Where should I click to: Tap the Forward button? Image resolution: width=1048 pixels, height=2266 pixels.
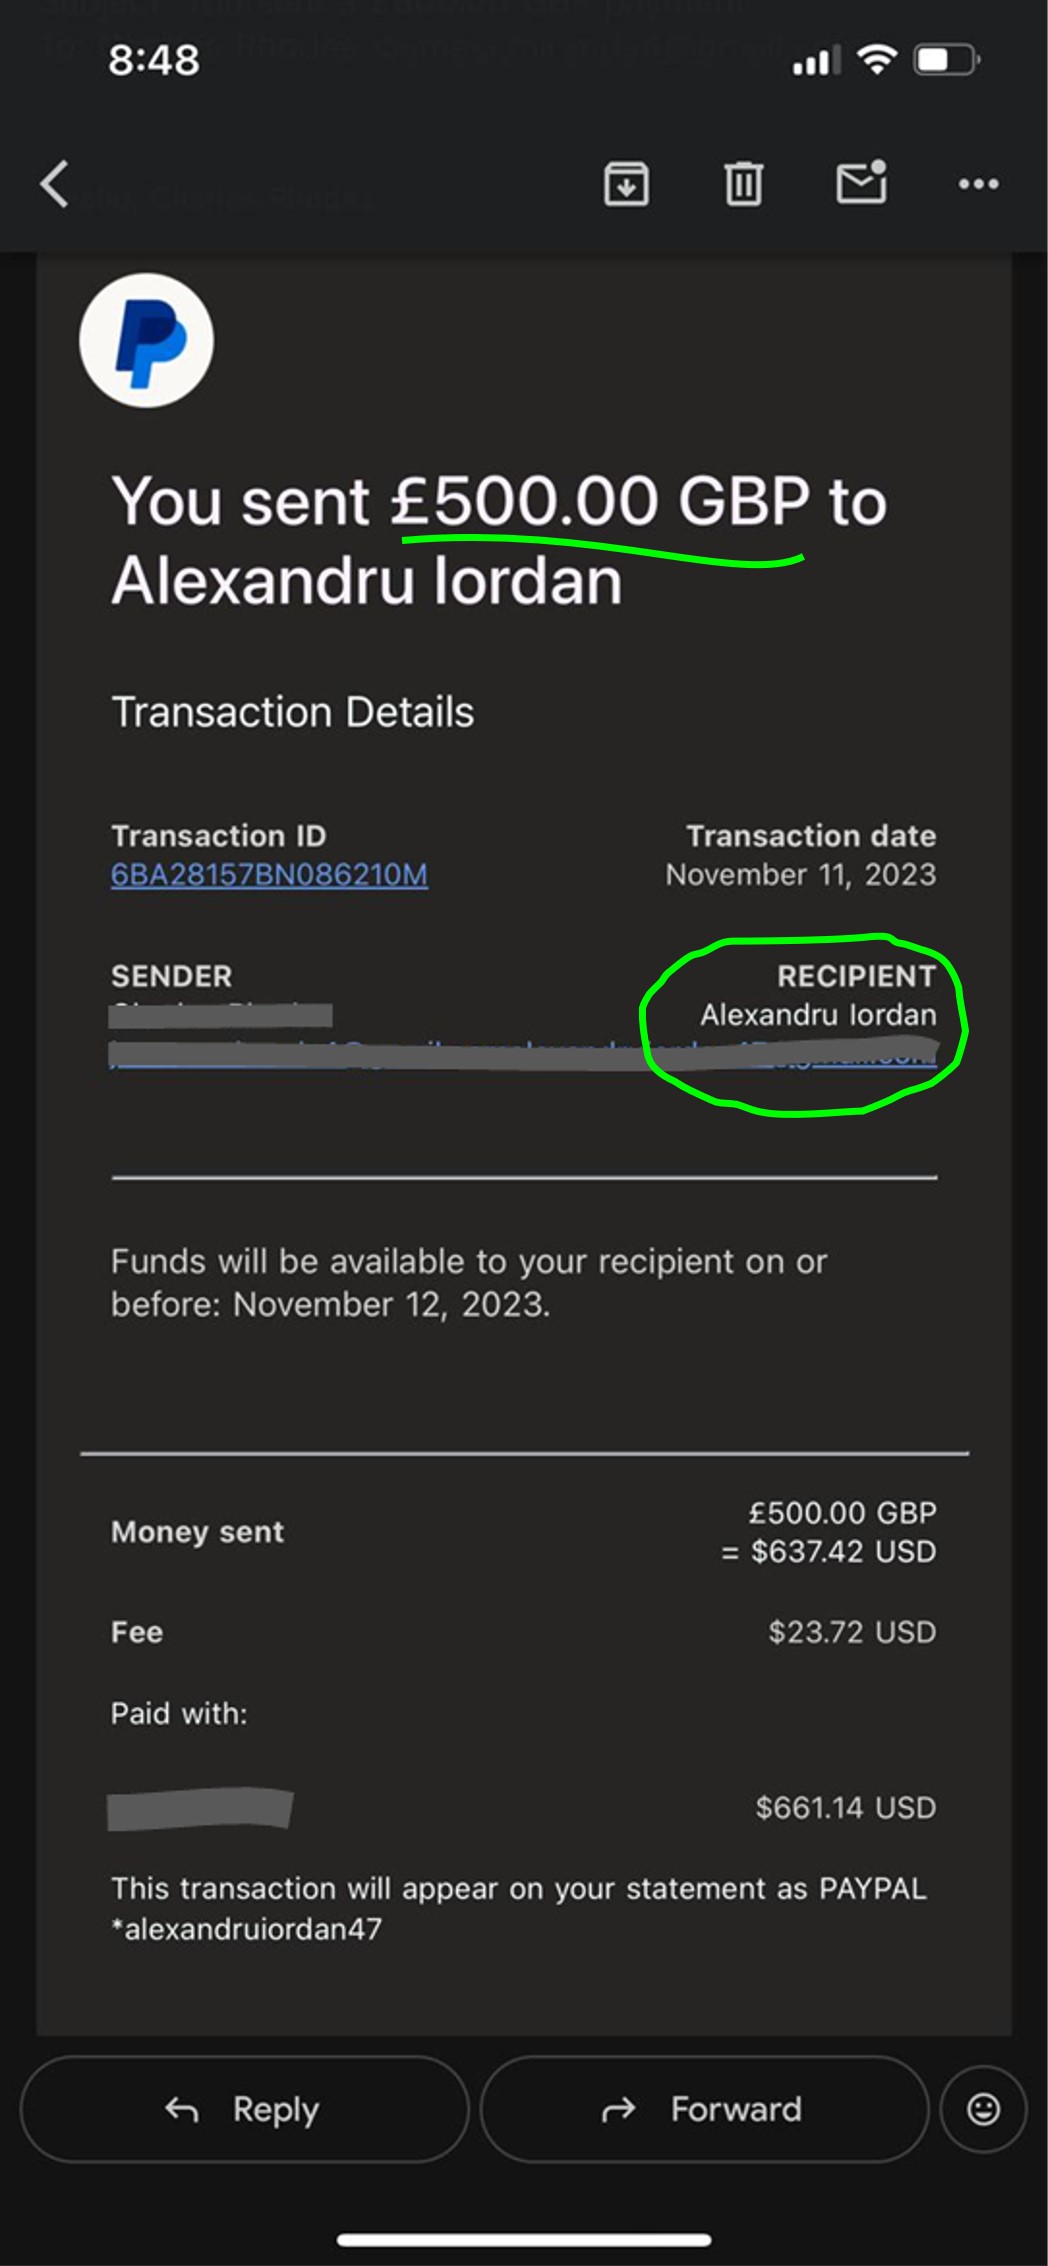coord(704,2109)
